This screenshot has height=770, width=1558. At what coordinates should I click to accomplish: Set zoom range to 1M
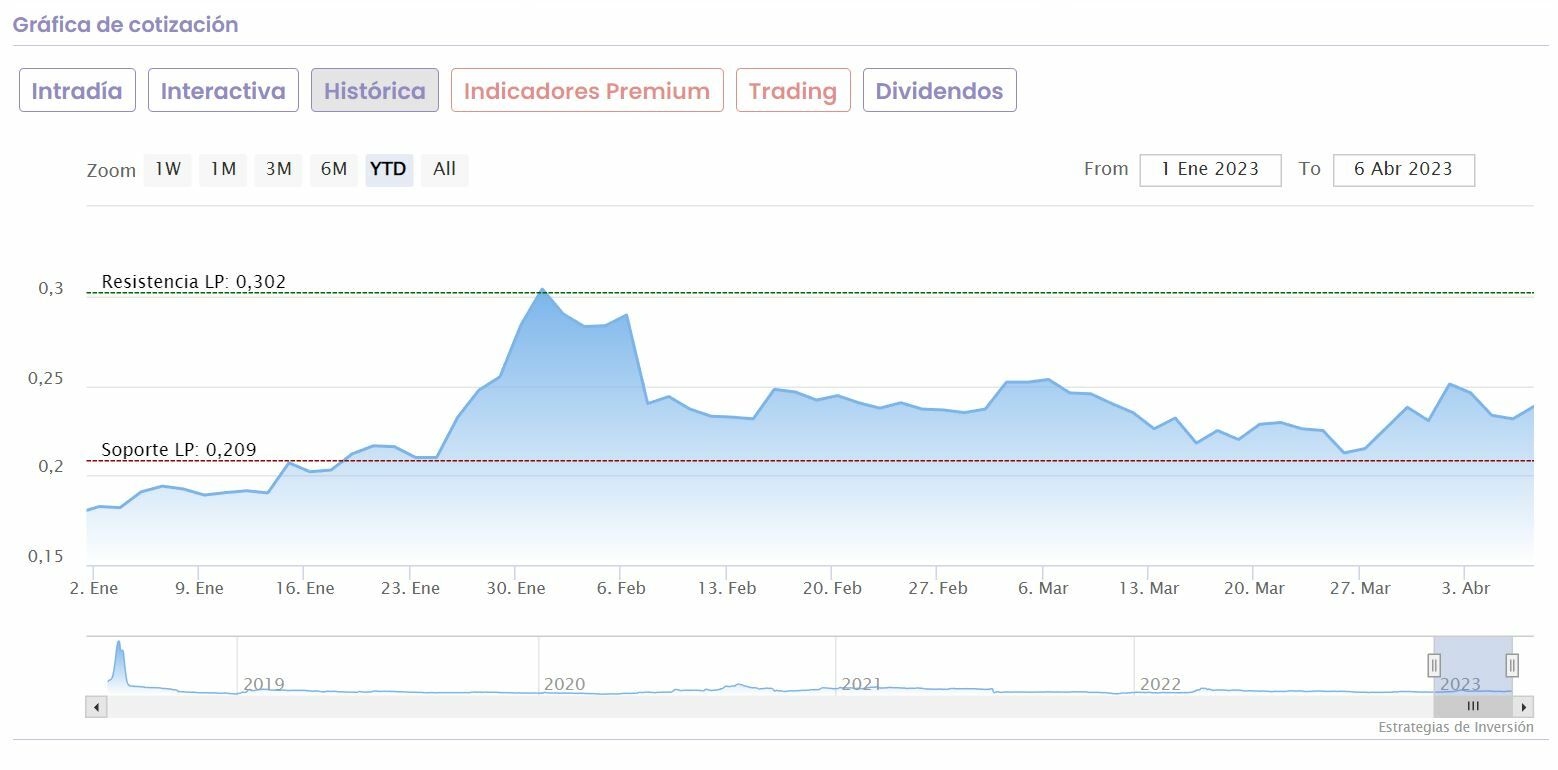(223, 169)
